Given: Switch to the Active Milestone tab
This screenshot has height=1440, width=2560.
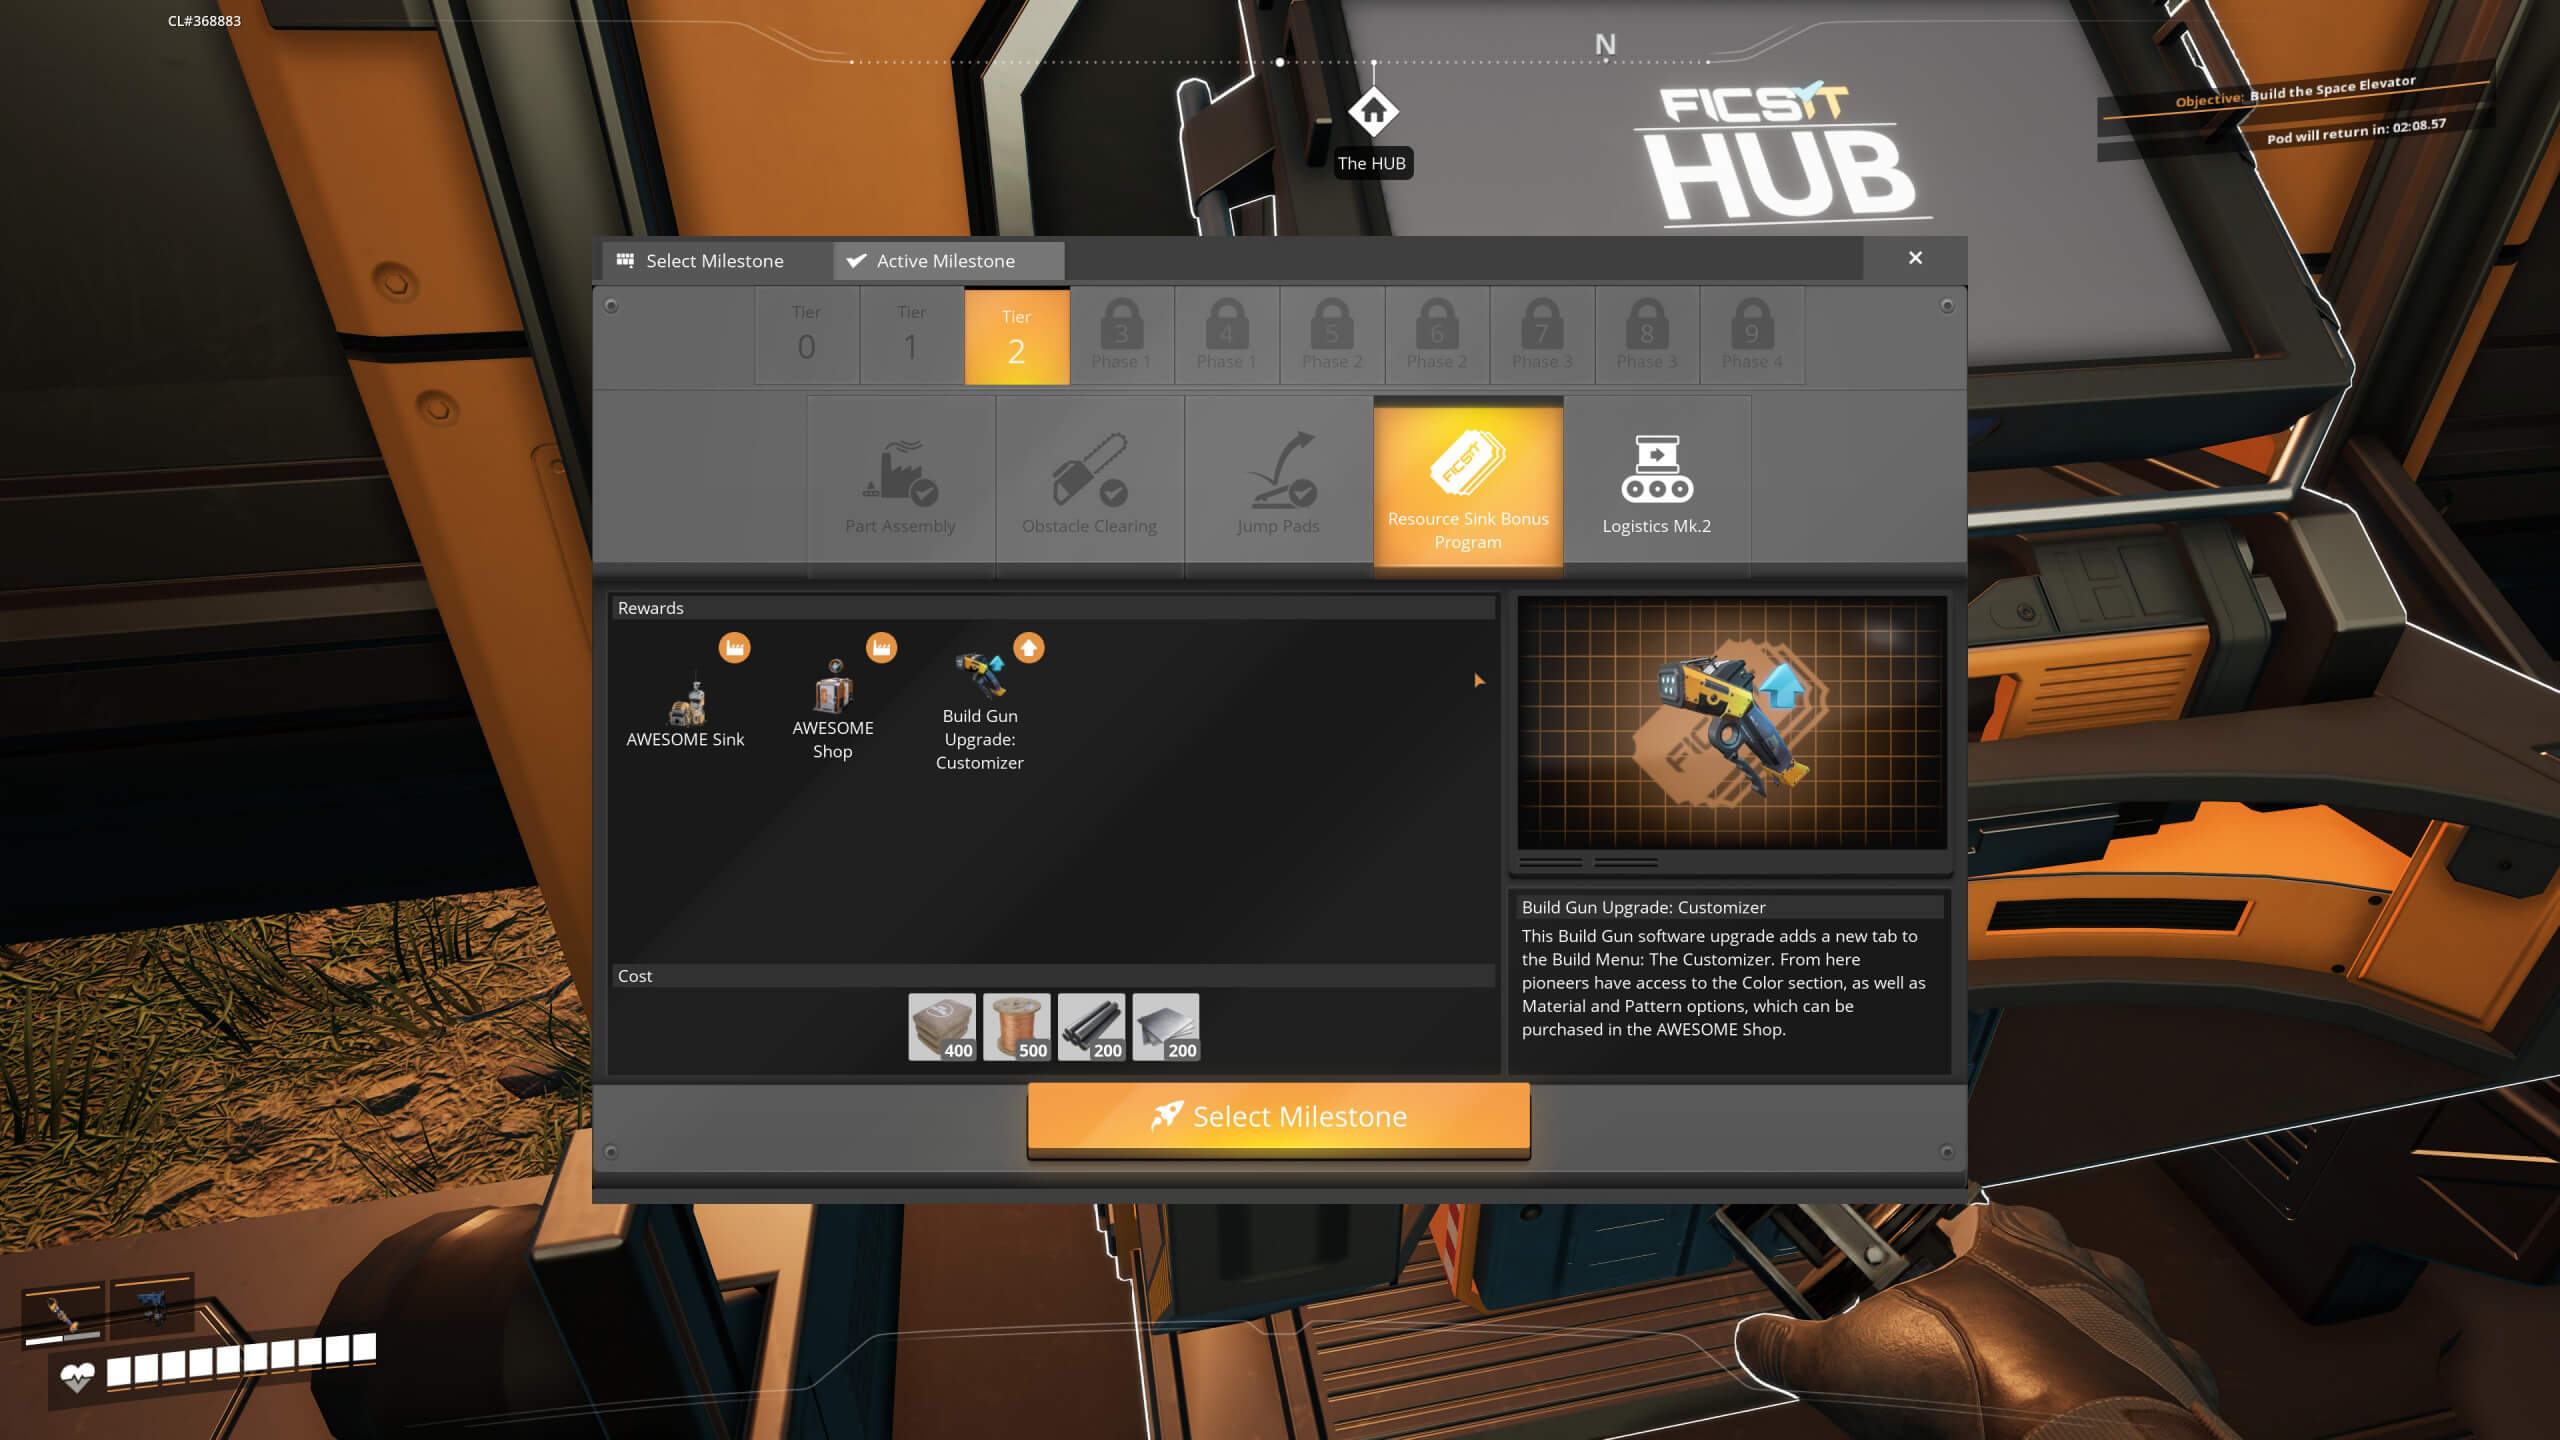Looking at the screenshot, I should point(946,260).
